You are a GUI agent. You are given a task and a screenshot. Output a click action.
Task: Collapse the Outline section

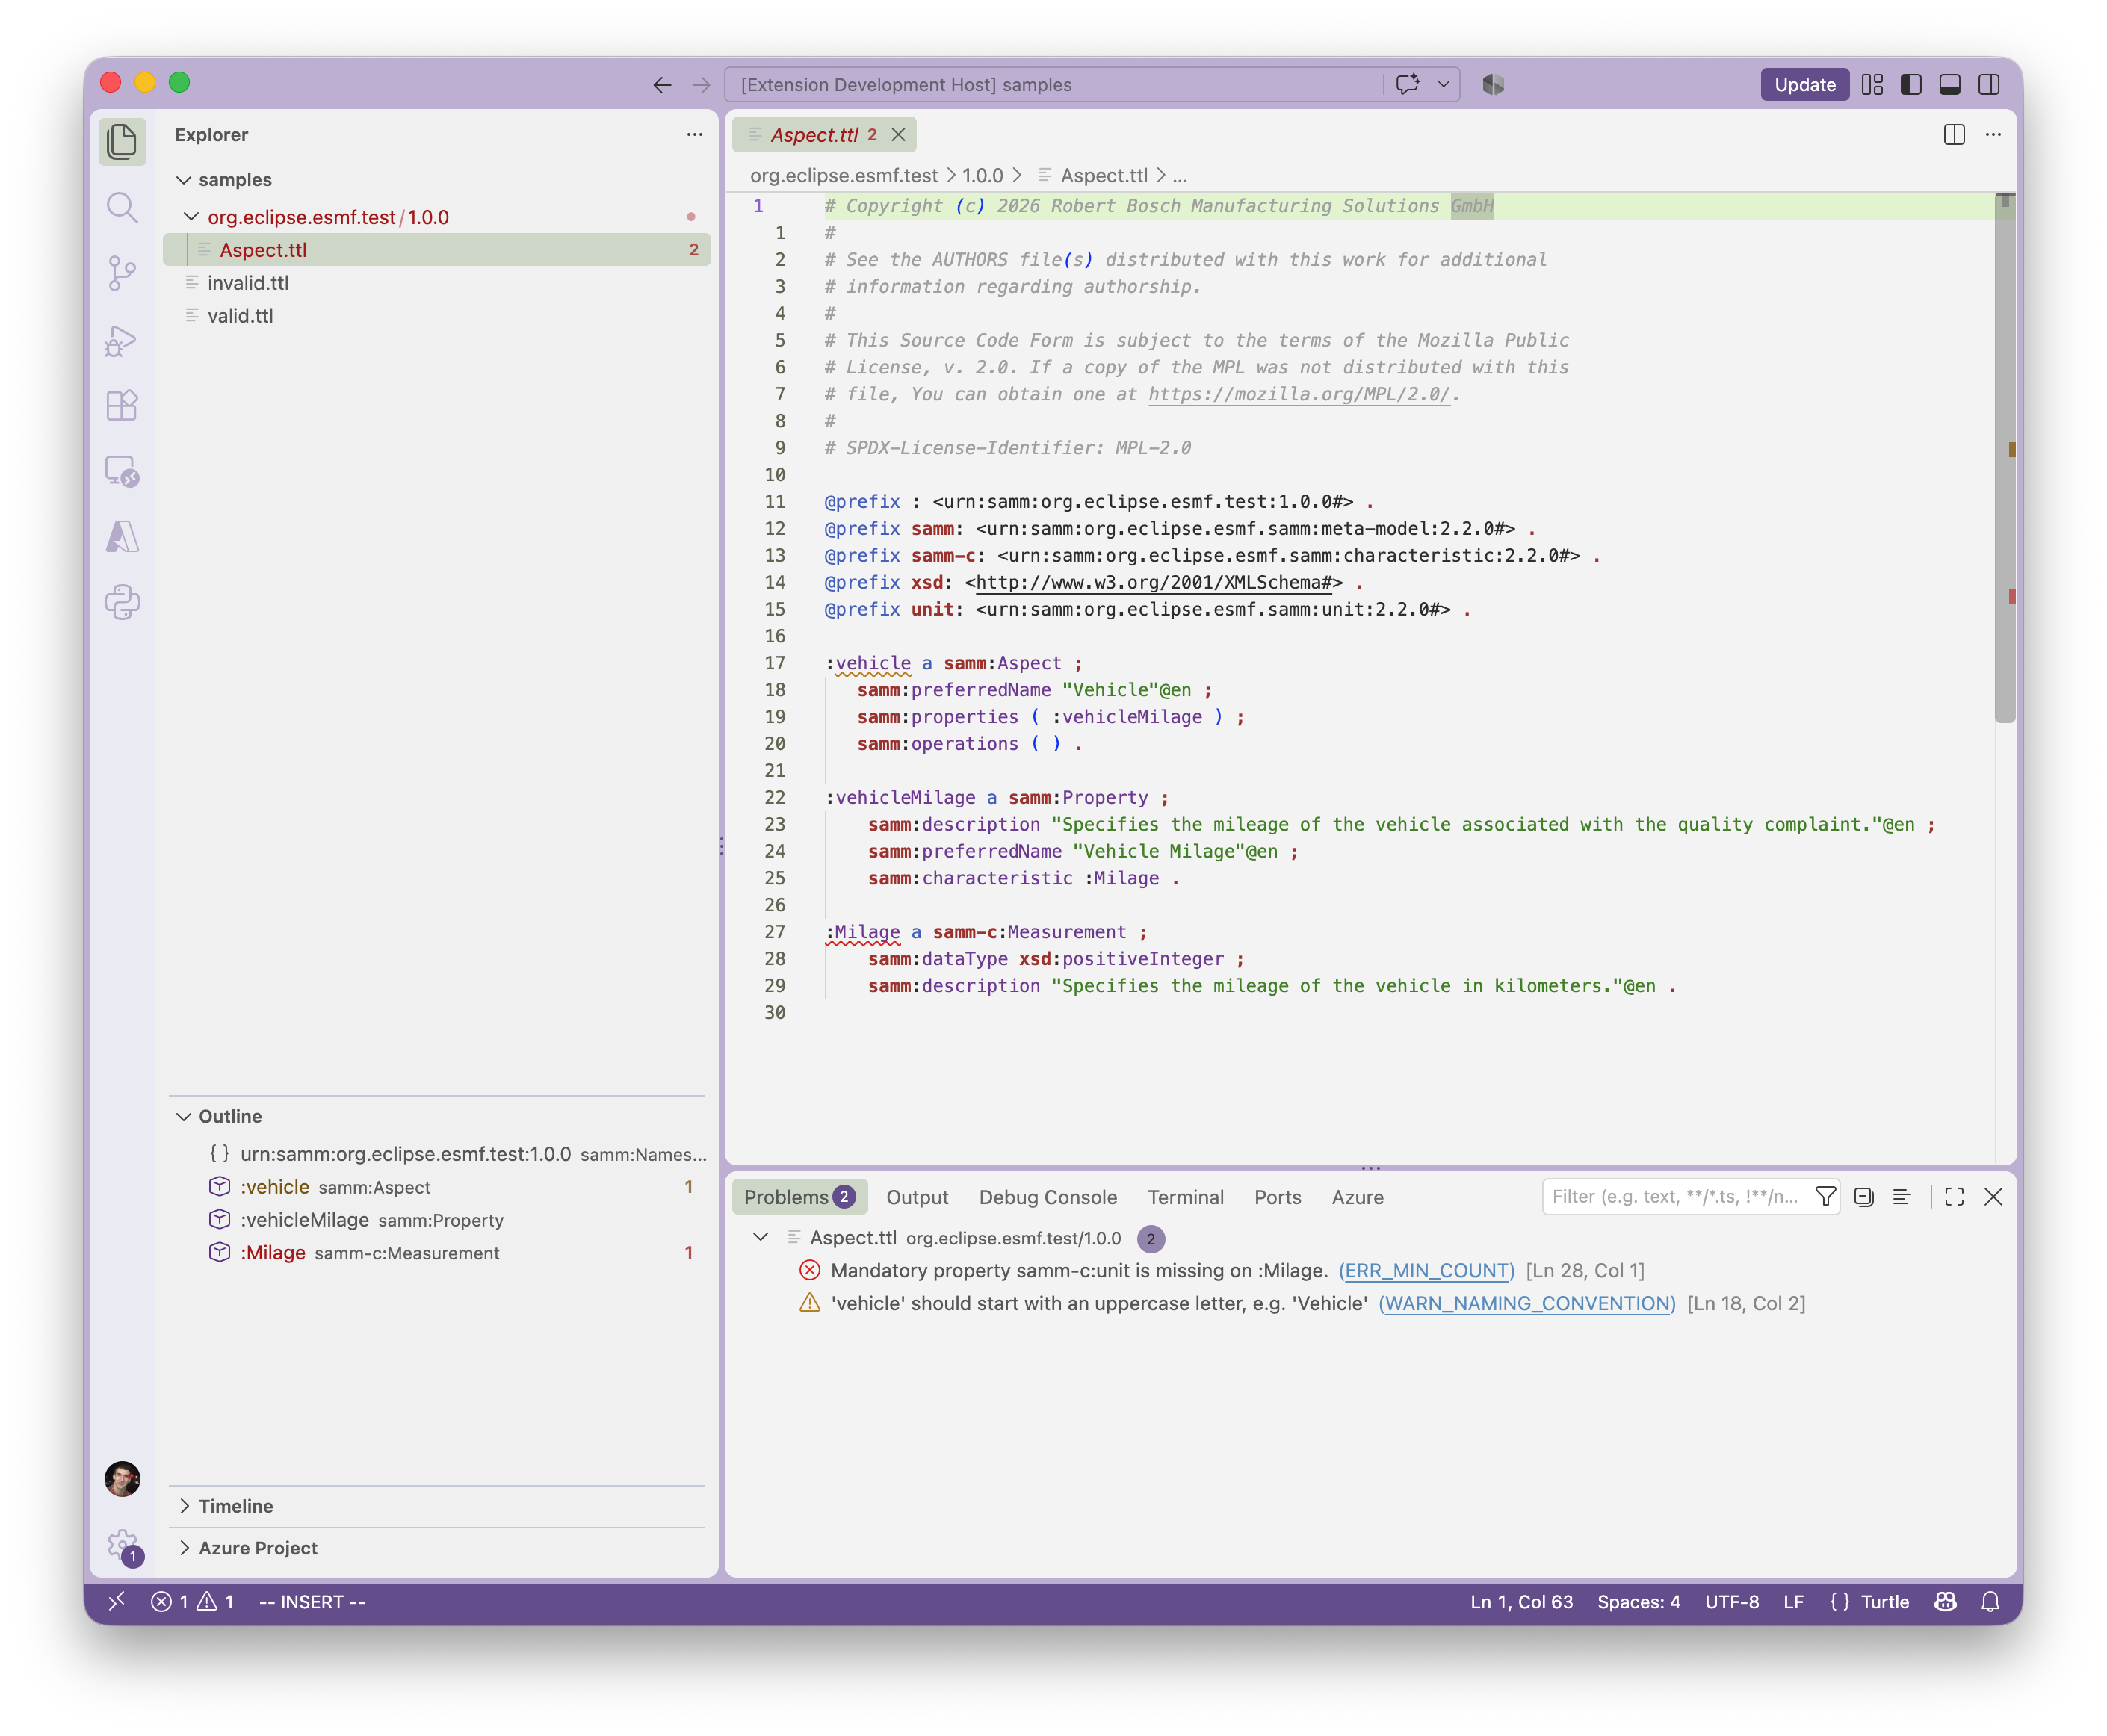coord(184,1116)
